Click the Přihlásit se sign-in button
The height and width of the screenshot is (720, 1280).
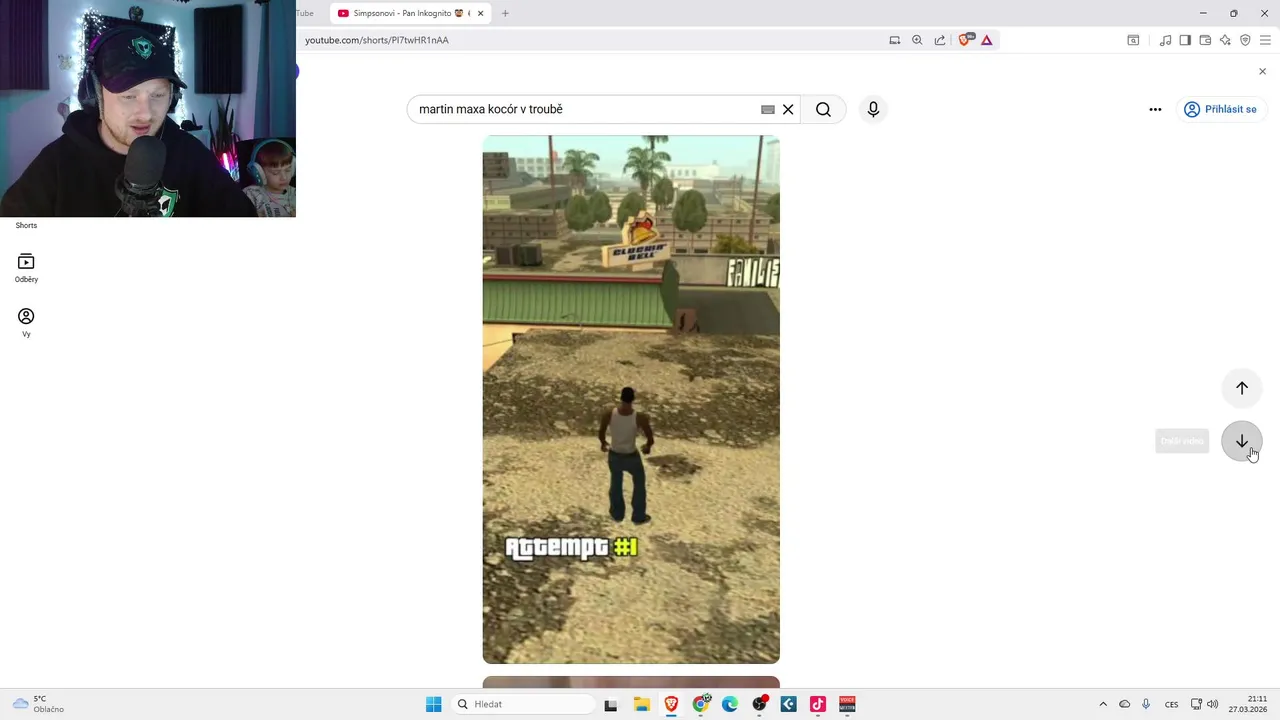point(1220,109)
